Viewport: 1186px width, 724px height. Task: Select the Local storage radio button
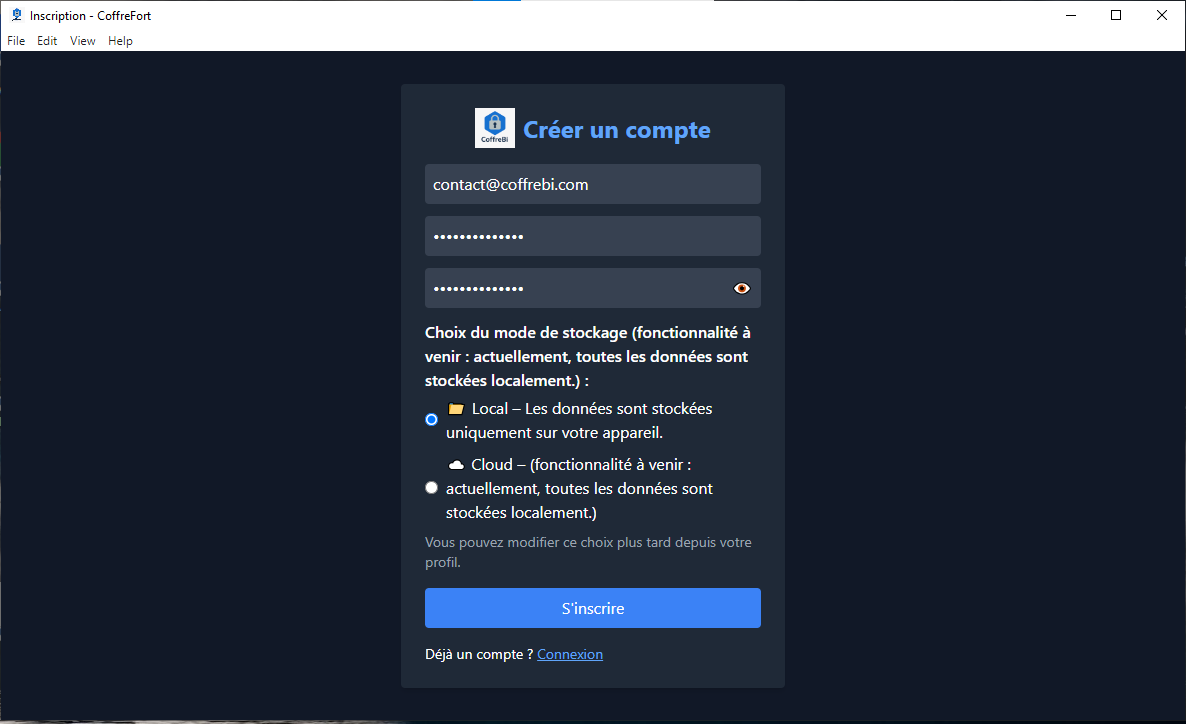tap(431, 419)
